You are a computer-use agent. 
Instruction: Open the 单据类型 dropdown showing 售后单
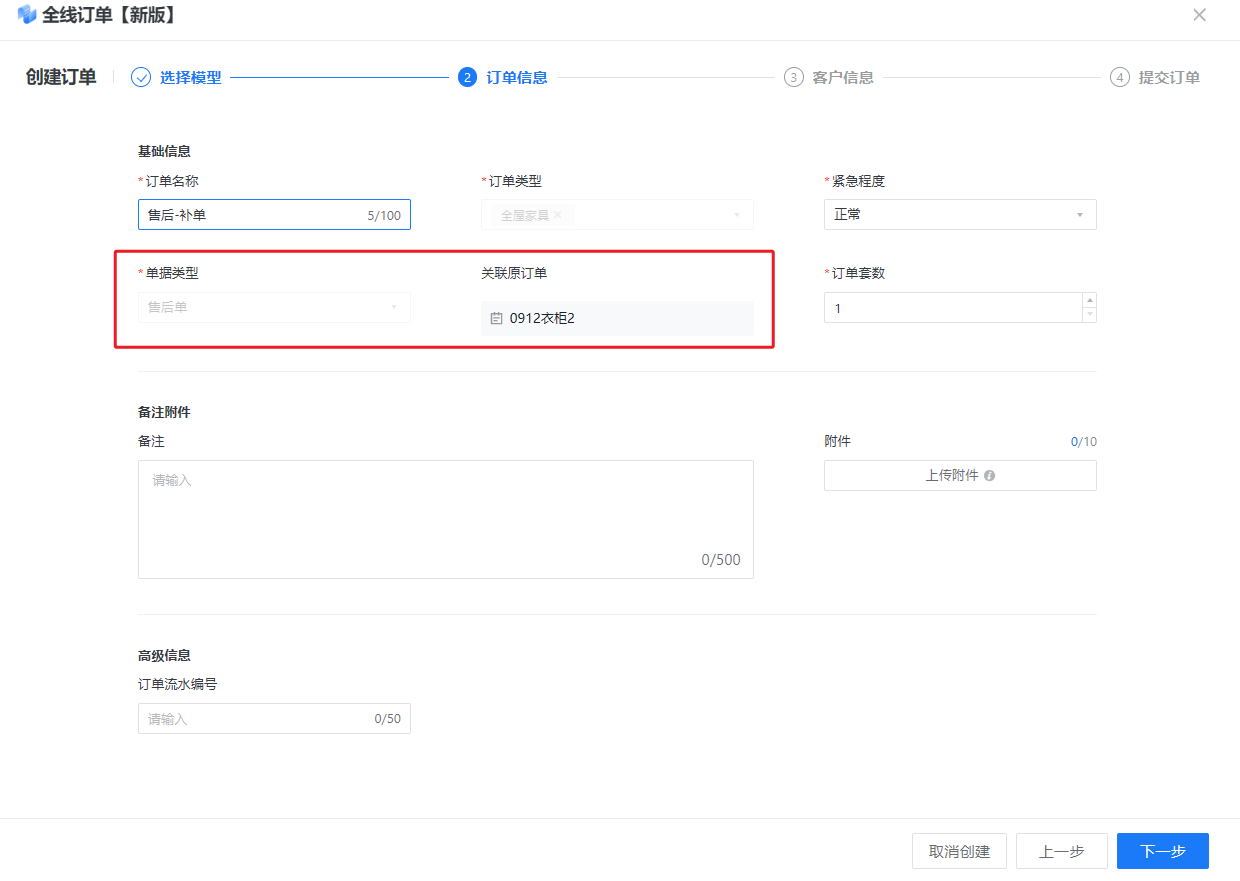(273, 307)
